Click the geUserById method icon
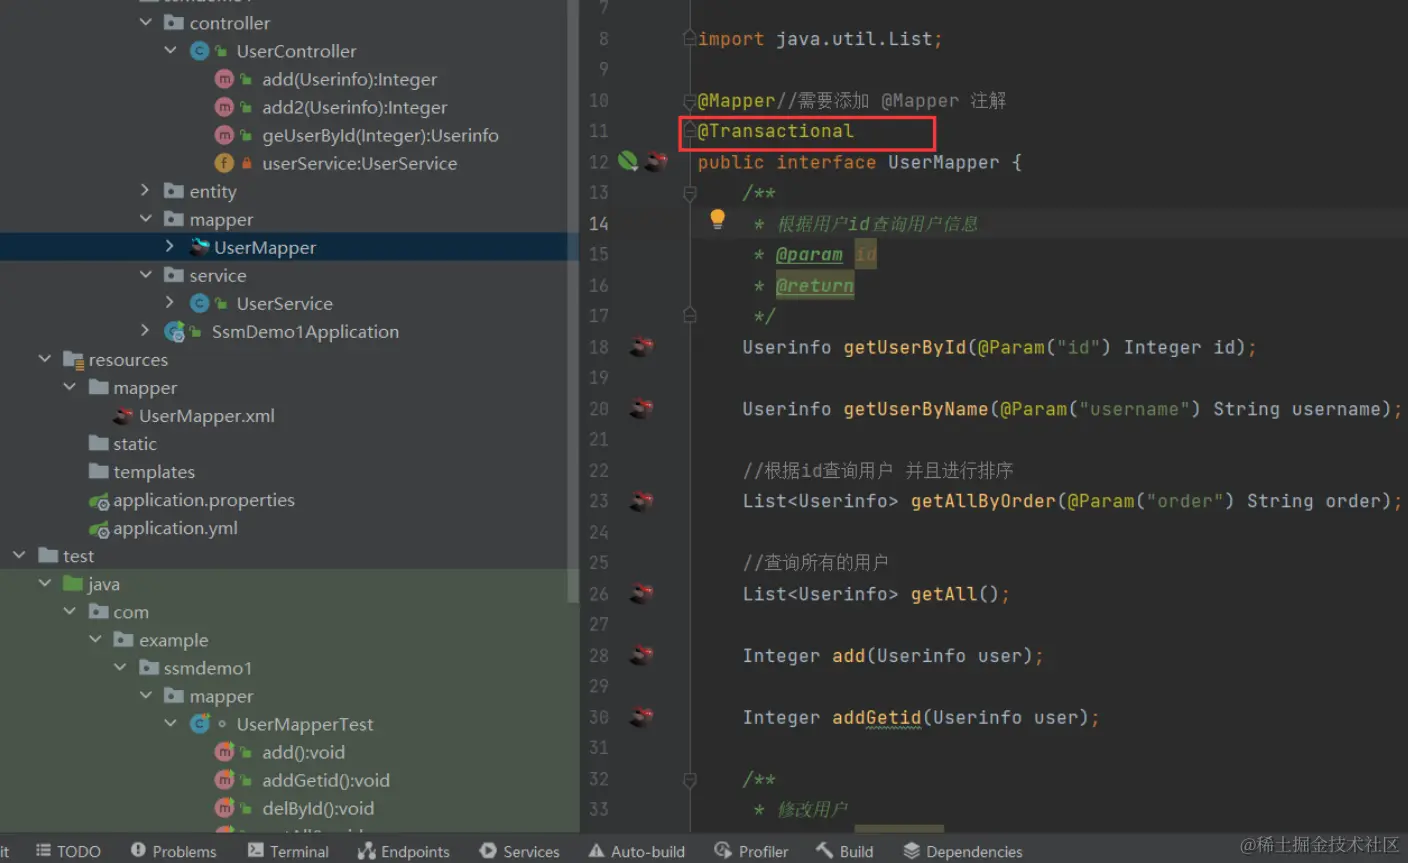The height and width of the screenshot is (863, 1408). (x=224, y=135)
